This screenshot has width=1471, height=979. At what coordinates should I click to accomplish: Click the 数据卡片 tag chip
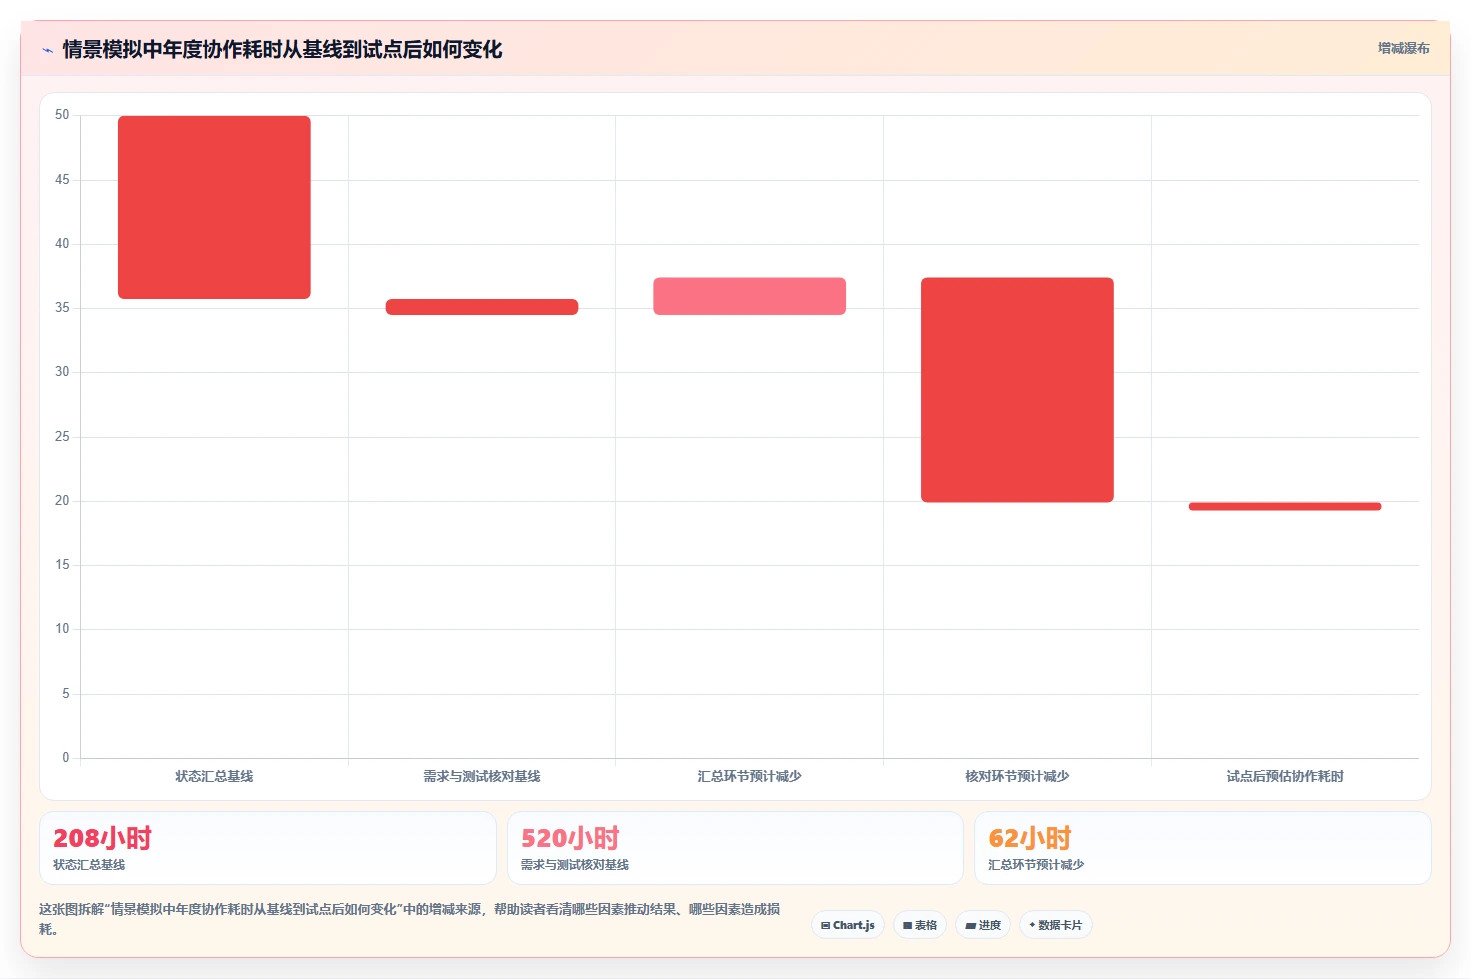(x=1056, y=925)
